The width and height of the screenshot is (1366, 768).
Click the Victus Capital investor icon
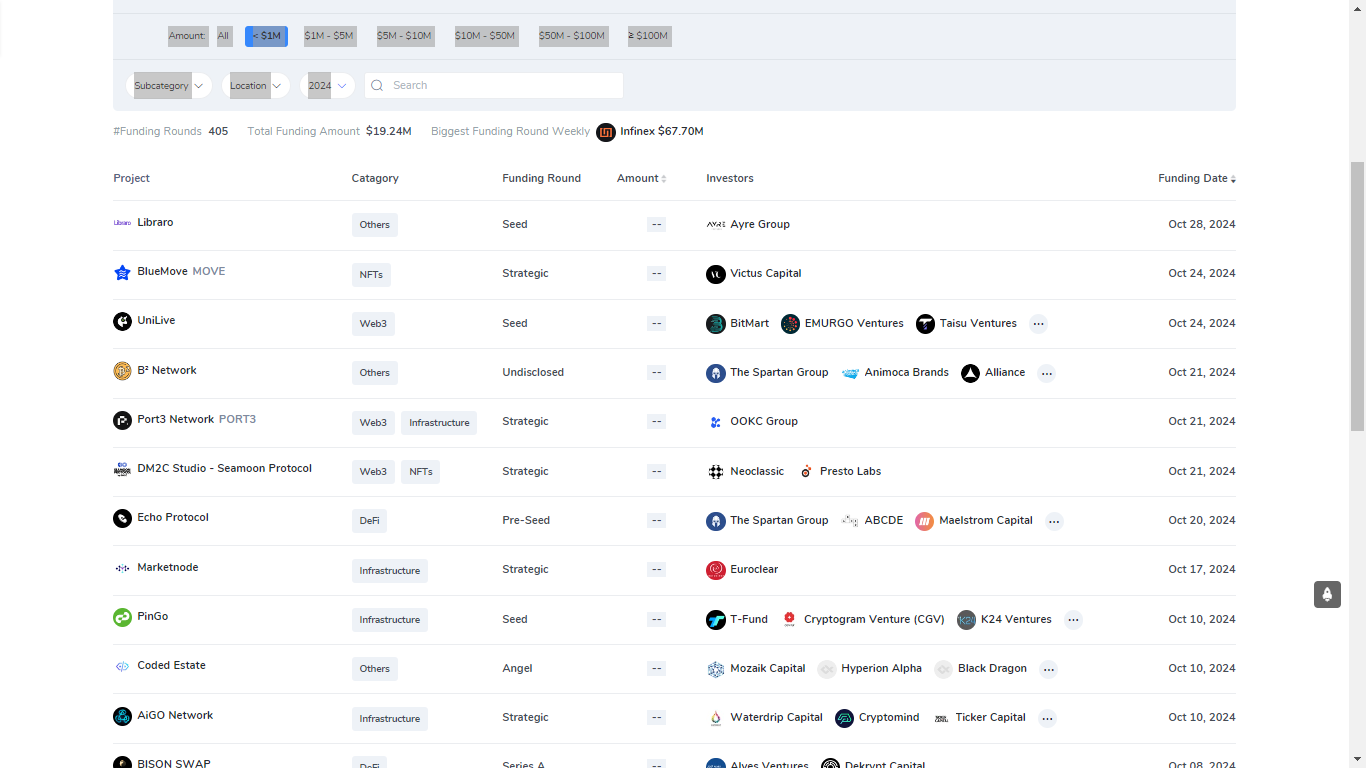tap(716, 274)
